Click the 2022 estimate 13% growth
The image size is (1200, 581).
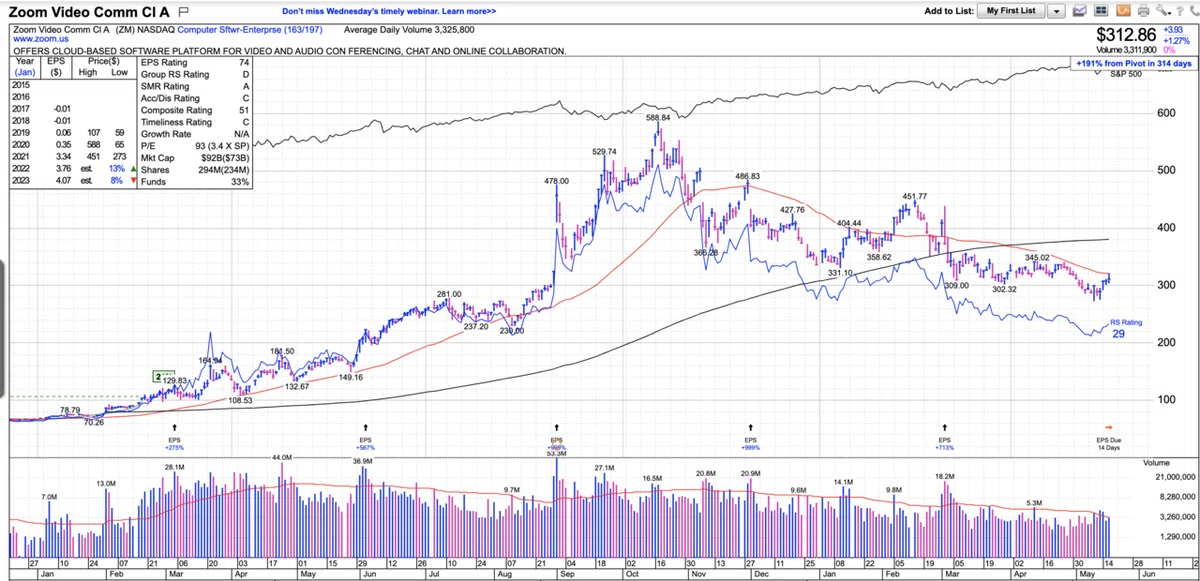(x=119, y=170)
